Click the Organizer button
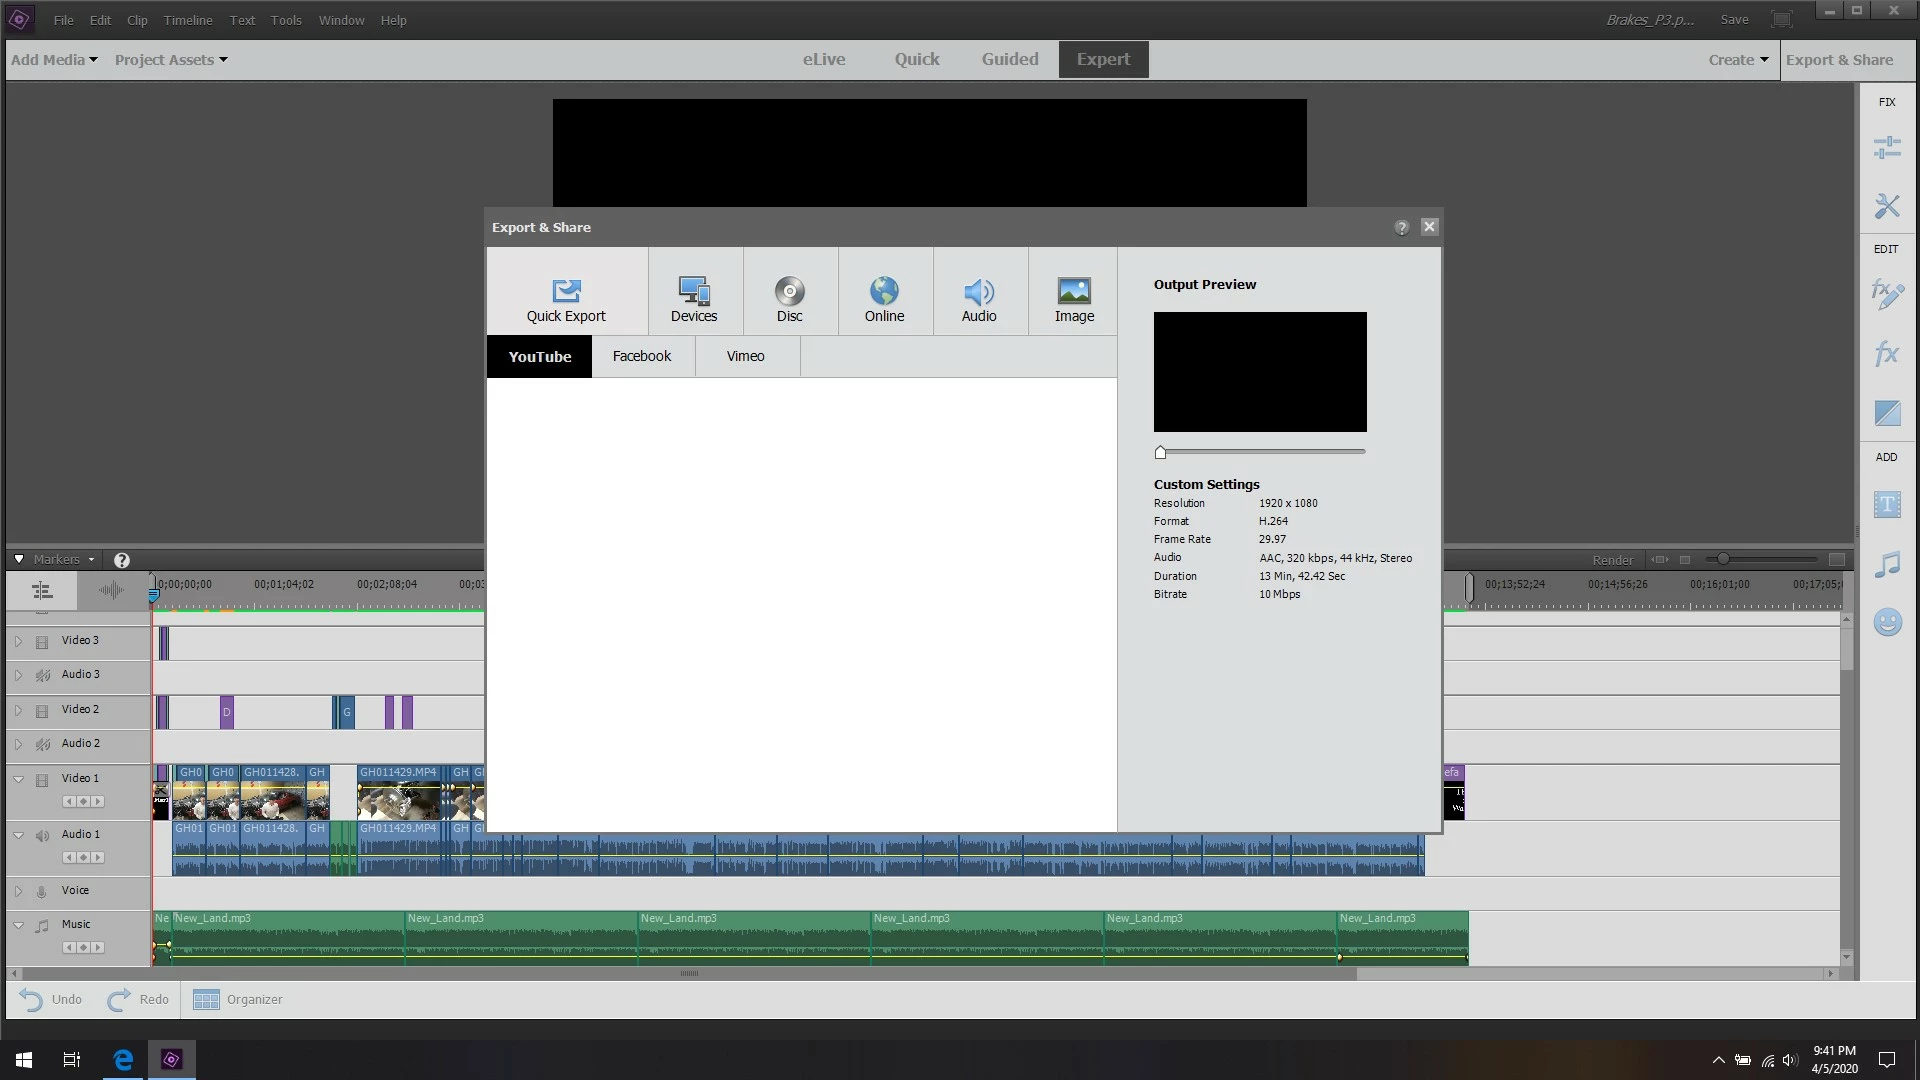 (238, 1000)
